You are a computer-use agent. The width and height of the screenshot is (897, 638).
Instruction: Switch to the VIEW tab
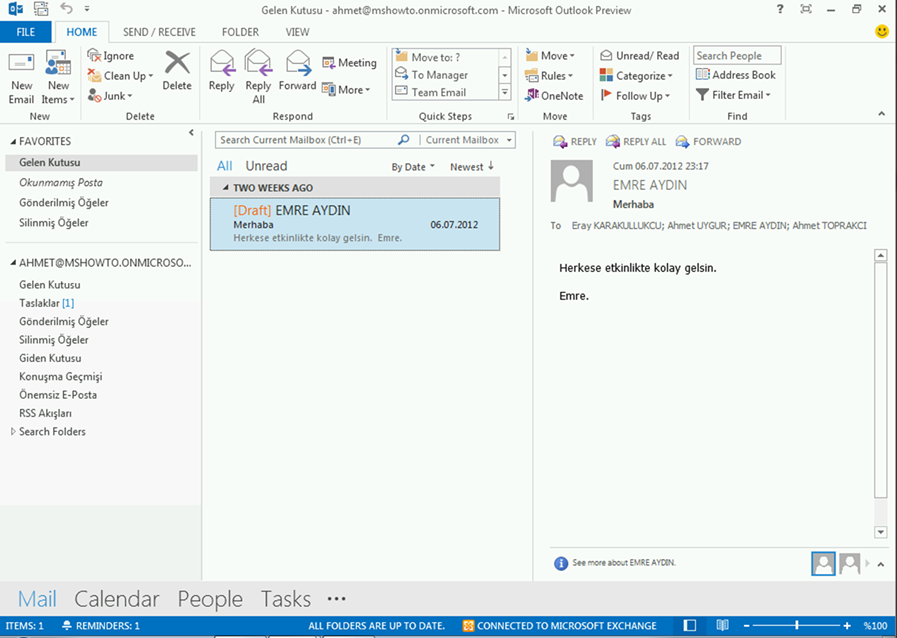point(297,32)
